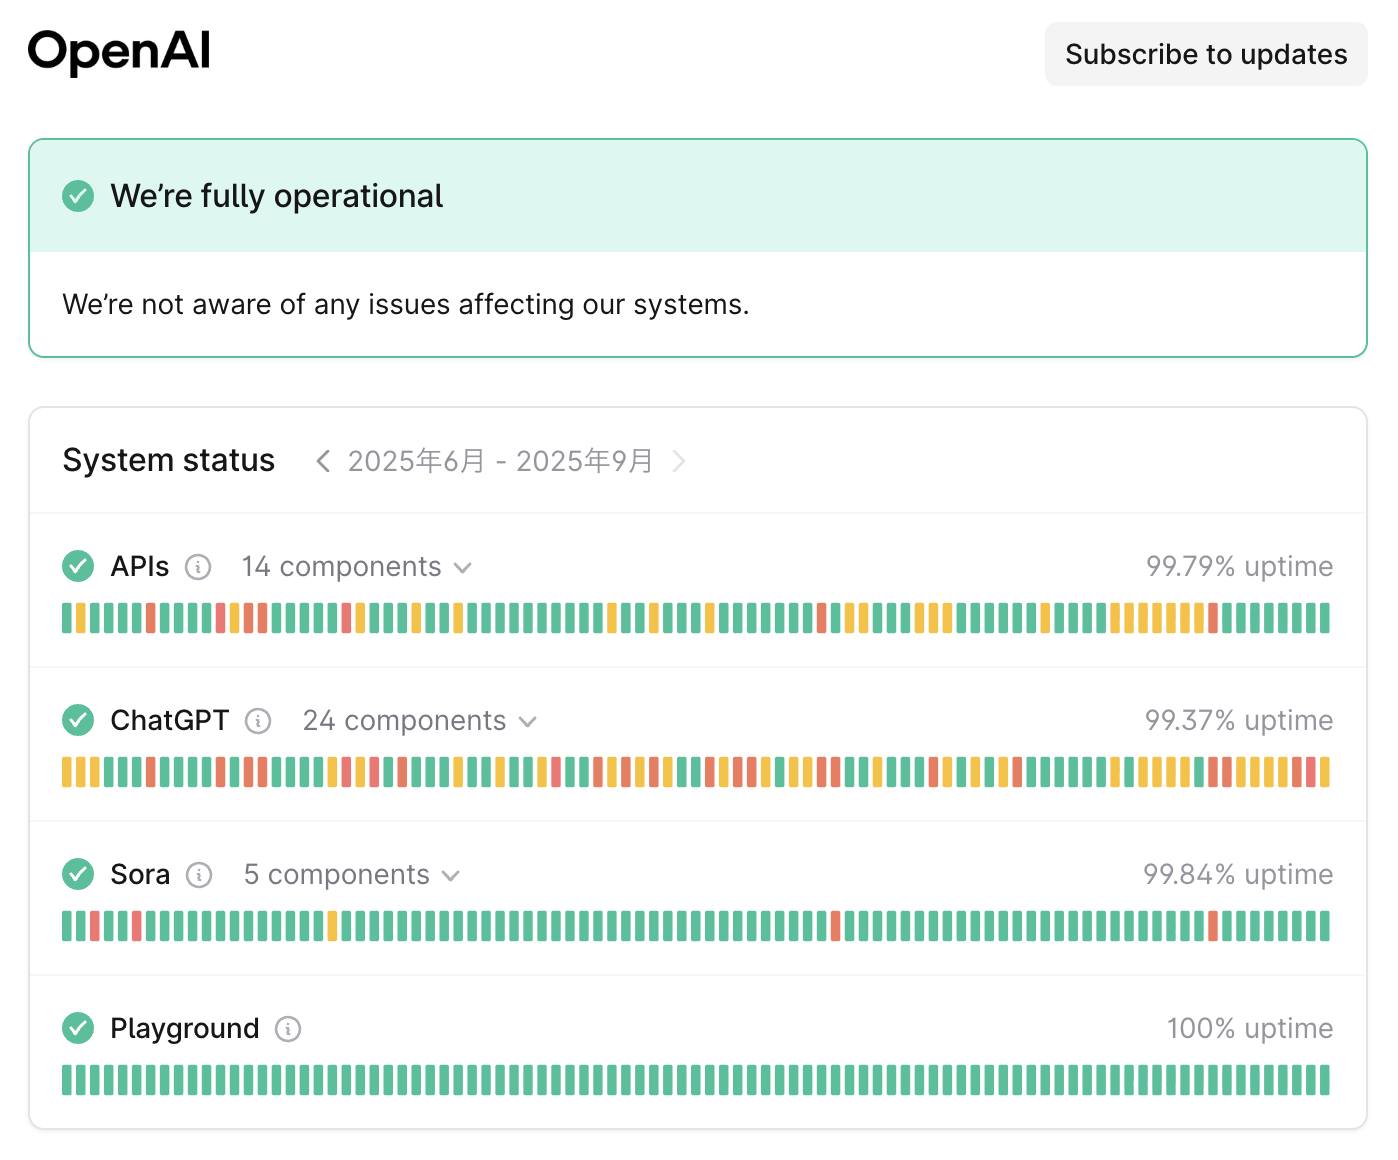This screenshot has width=1398, height=1160.
Task: Go to next date range chevron
Action: coord(679,461)
